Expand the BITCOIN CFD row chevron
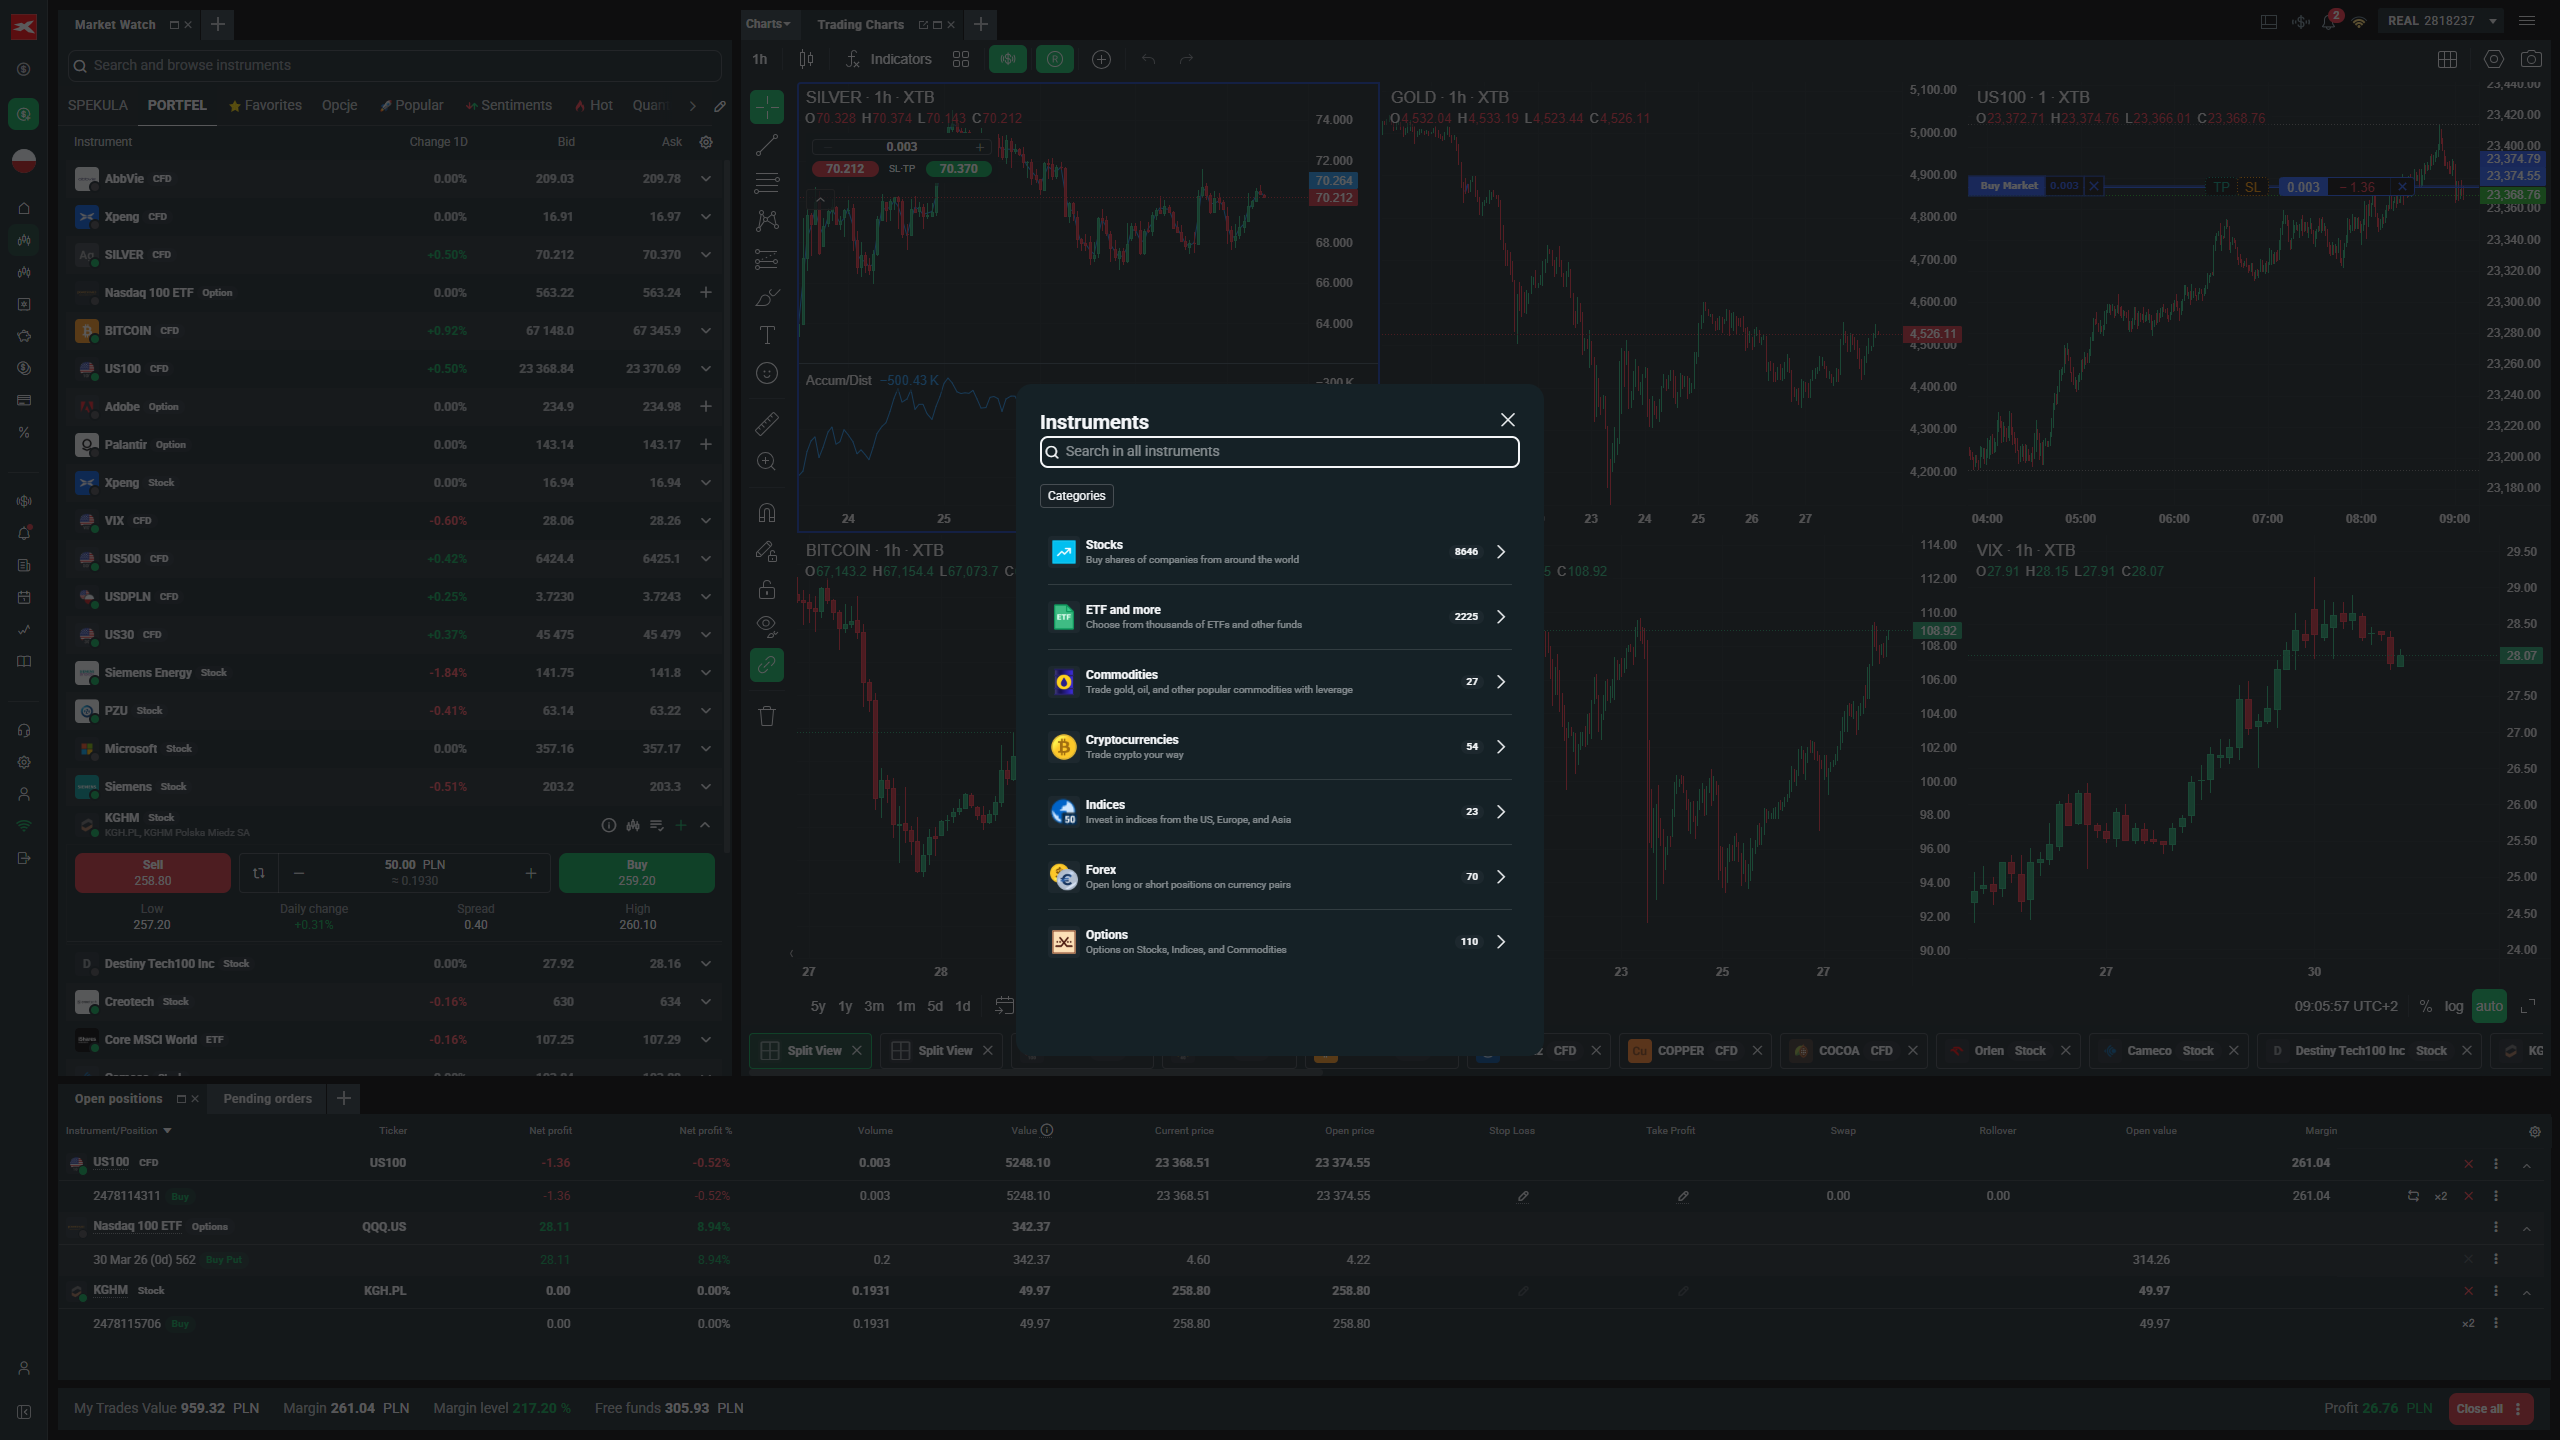 (706, 331)
